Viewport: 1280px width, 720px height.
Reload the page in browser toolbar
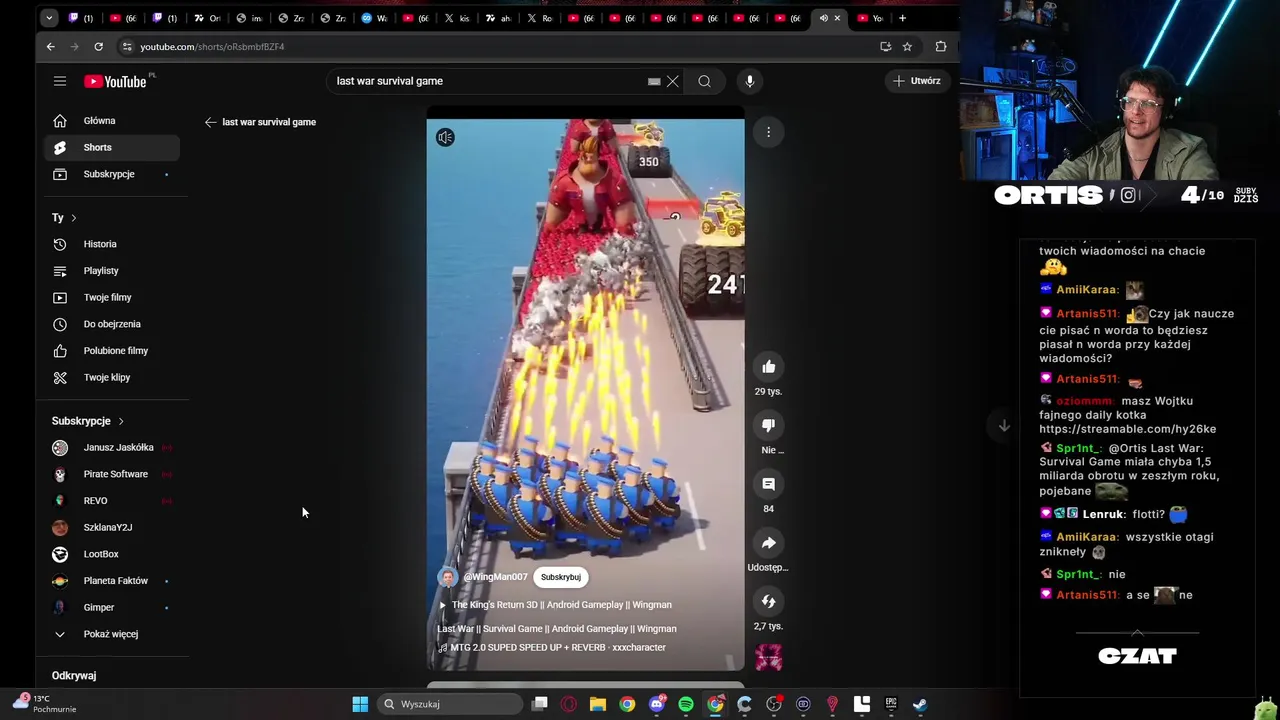click(98, 46)
